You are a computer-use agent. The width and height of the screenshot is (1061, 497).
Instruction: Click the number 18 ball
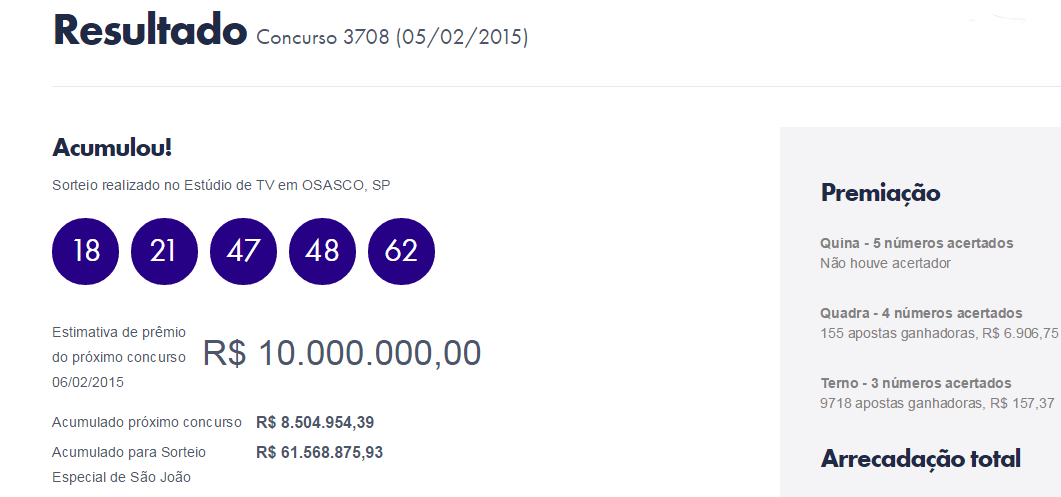[85, 251]
